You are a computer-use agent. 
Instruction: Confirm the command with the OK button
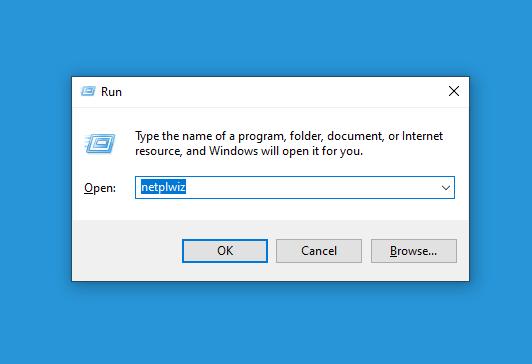[x=225, y=251]
